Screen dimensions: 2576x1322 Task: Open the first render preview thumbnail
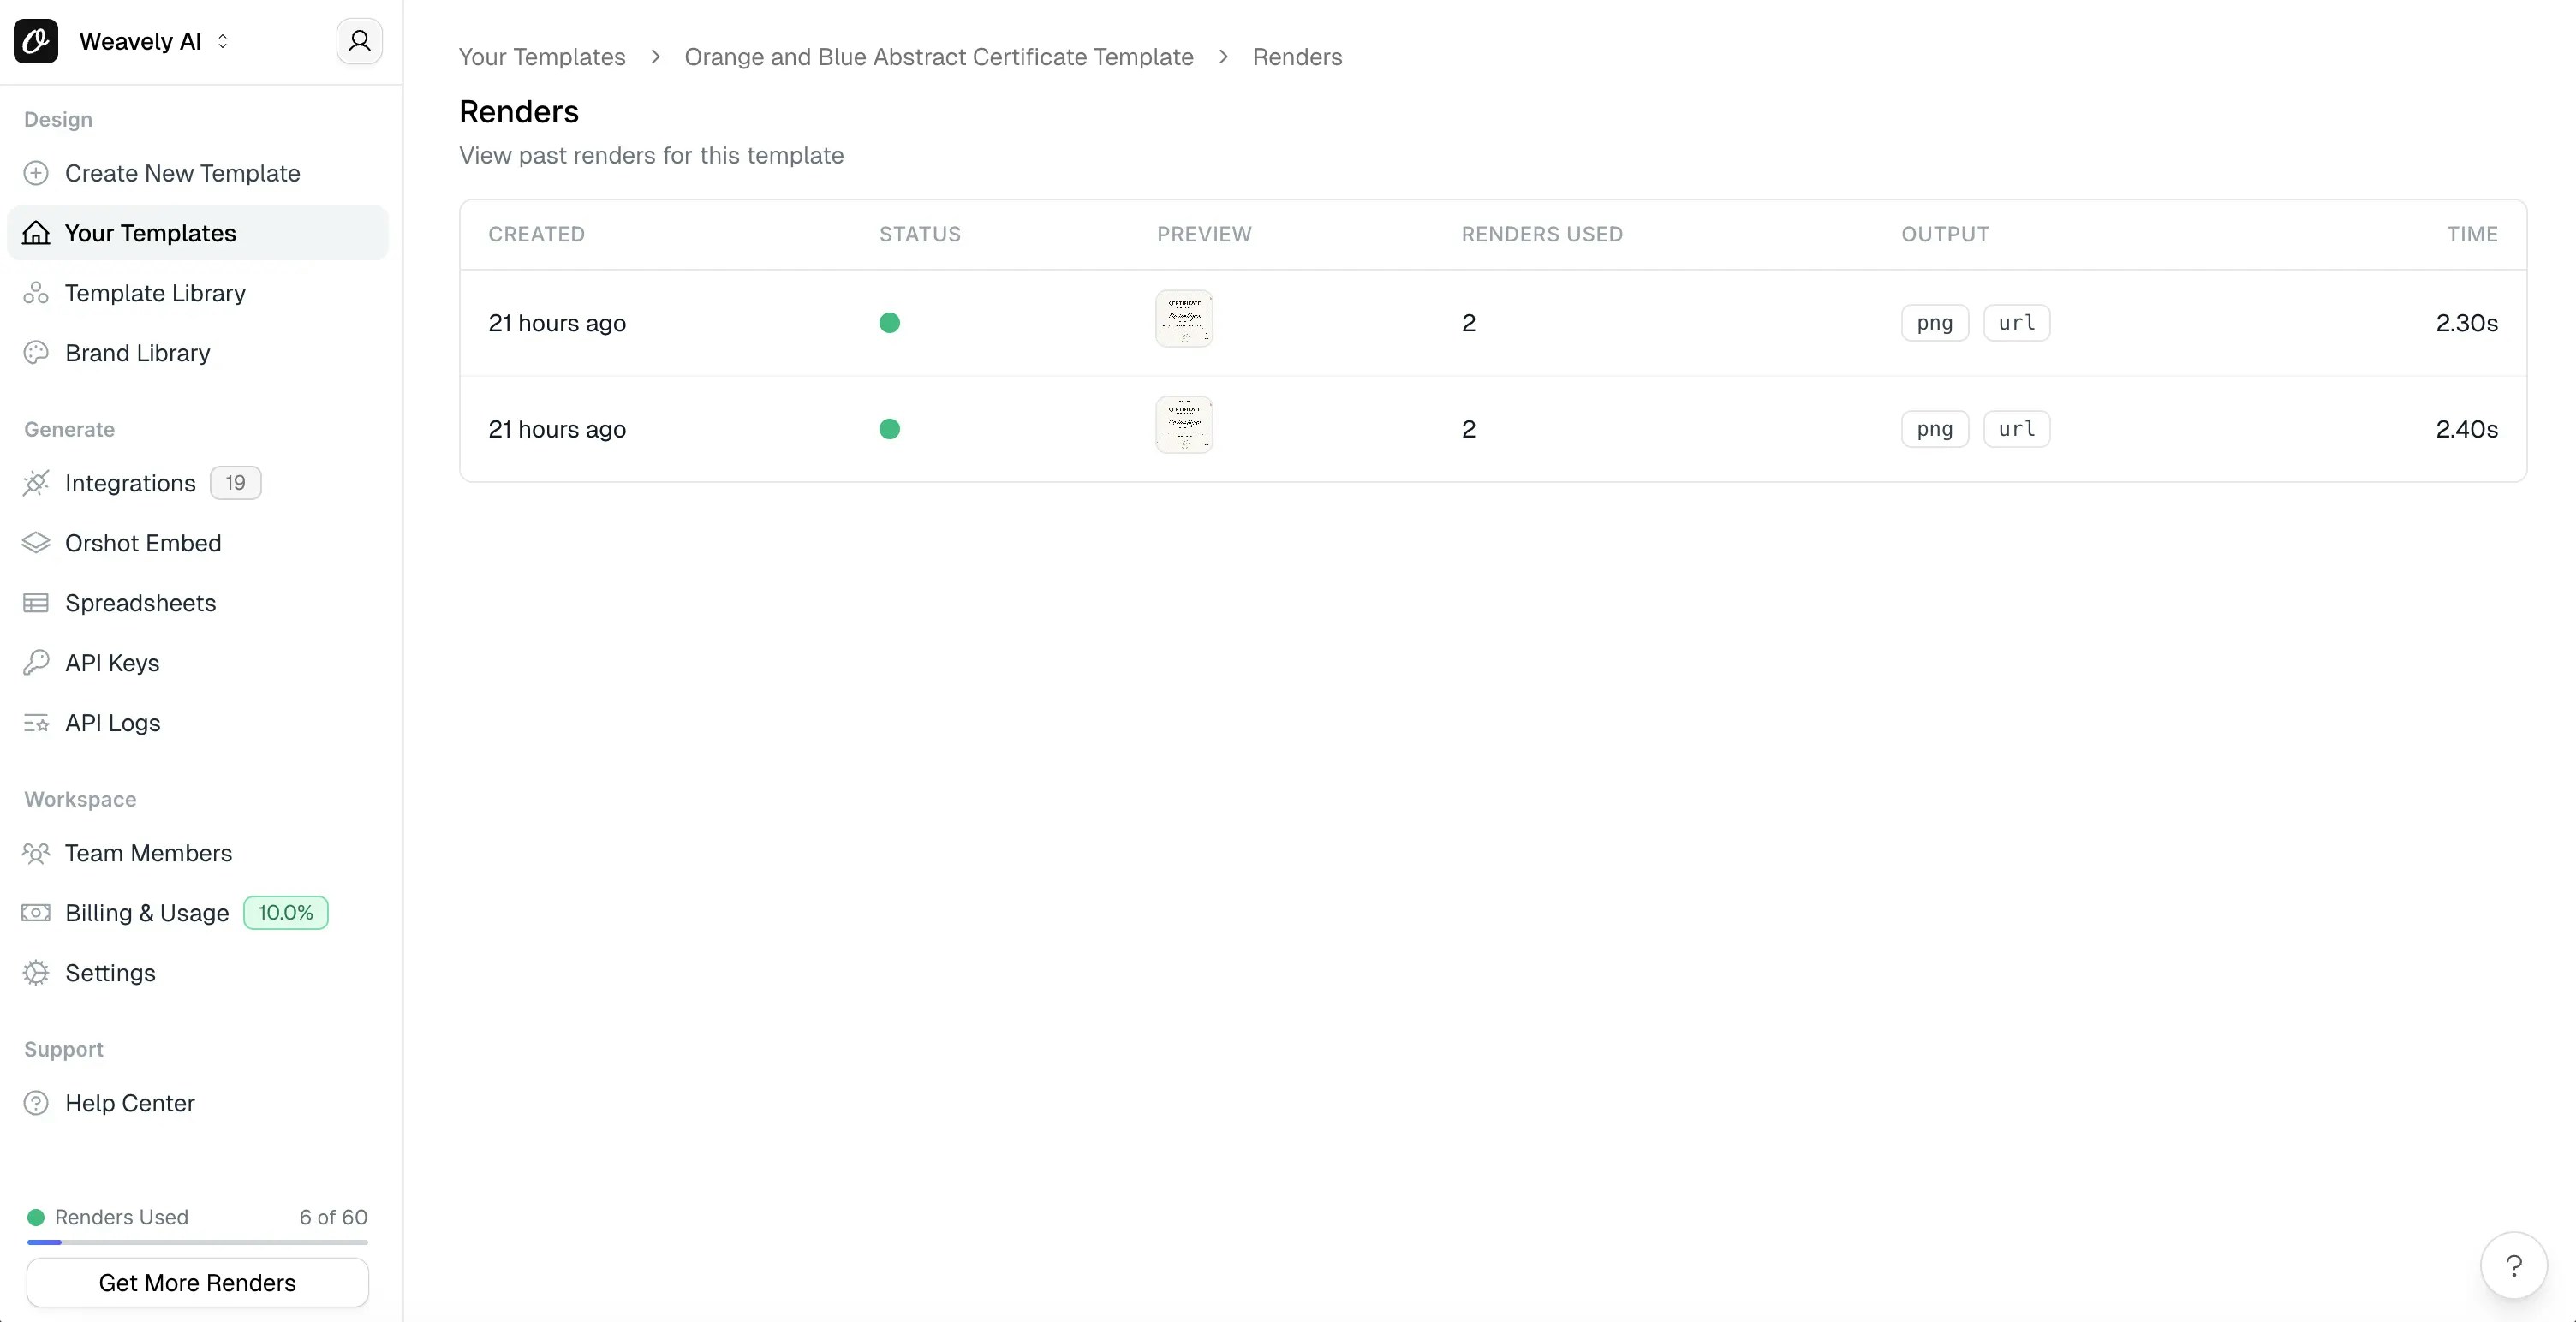(1184, 318)
